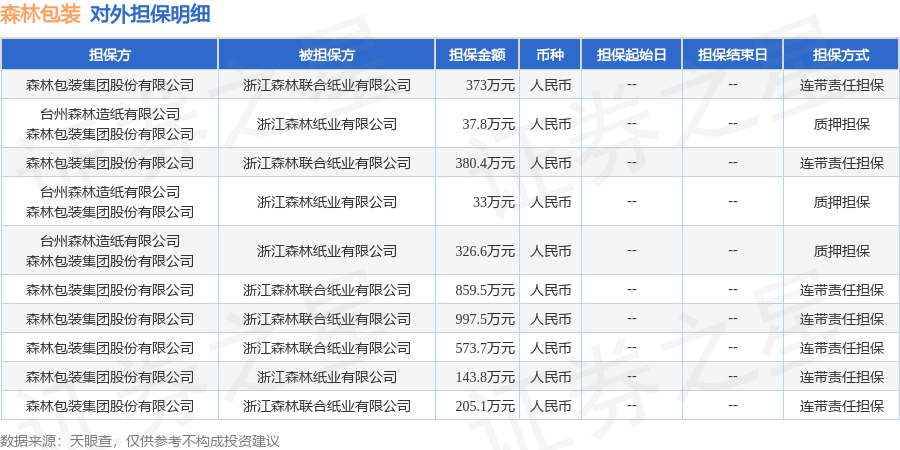Select 浙江森林联合纸业有限公司 in the 573.7万元 row
Viewport: 900px width, 450px height.
coord(327,348)
